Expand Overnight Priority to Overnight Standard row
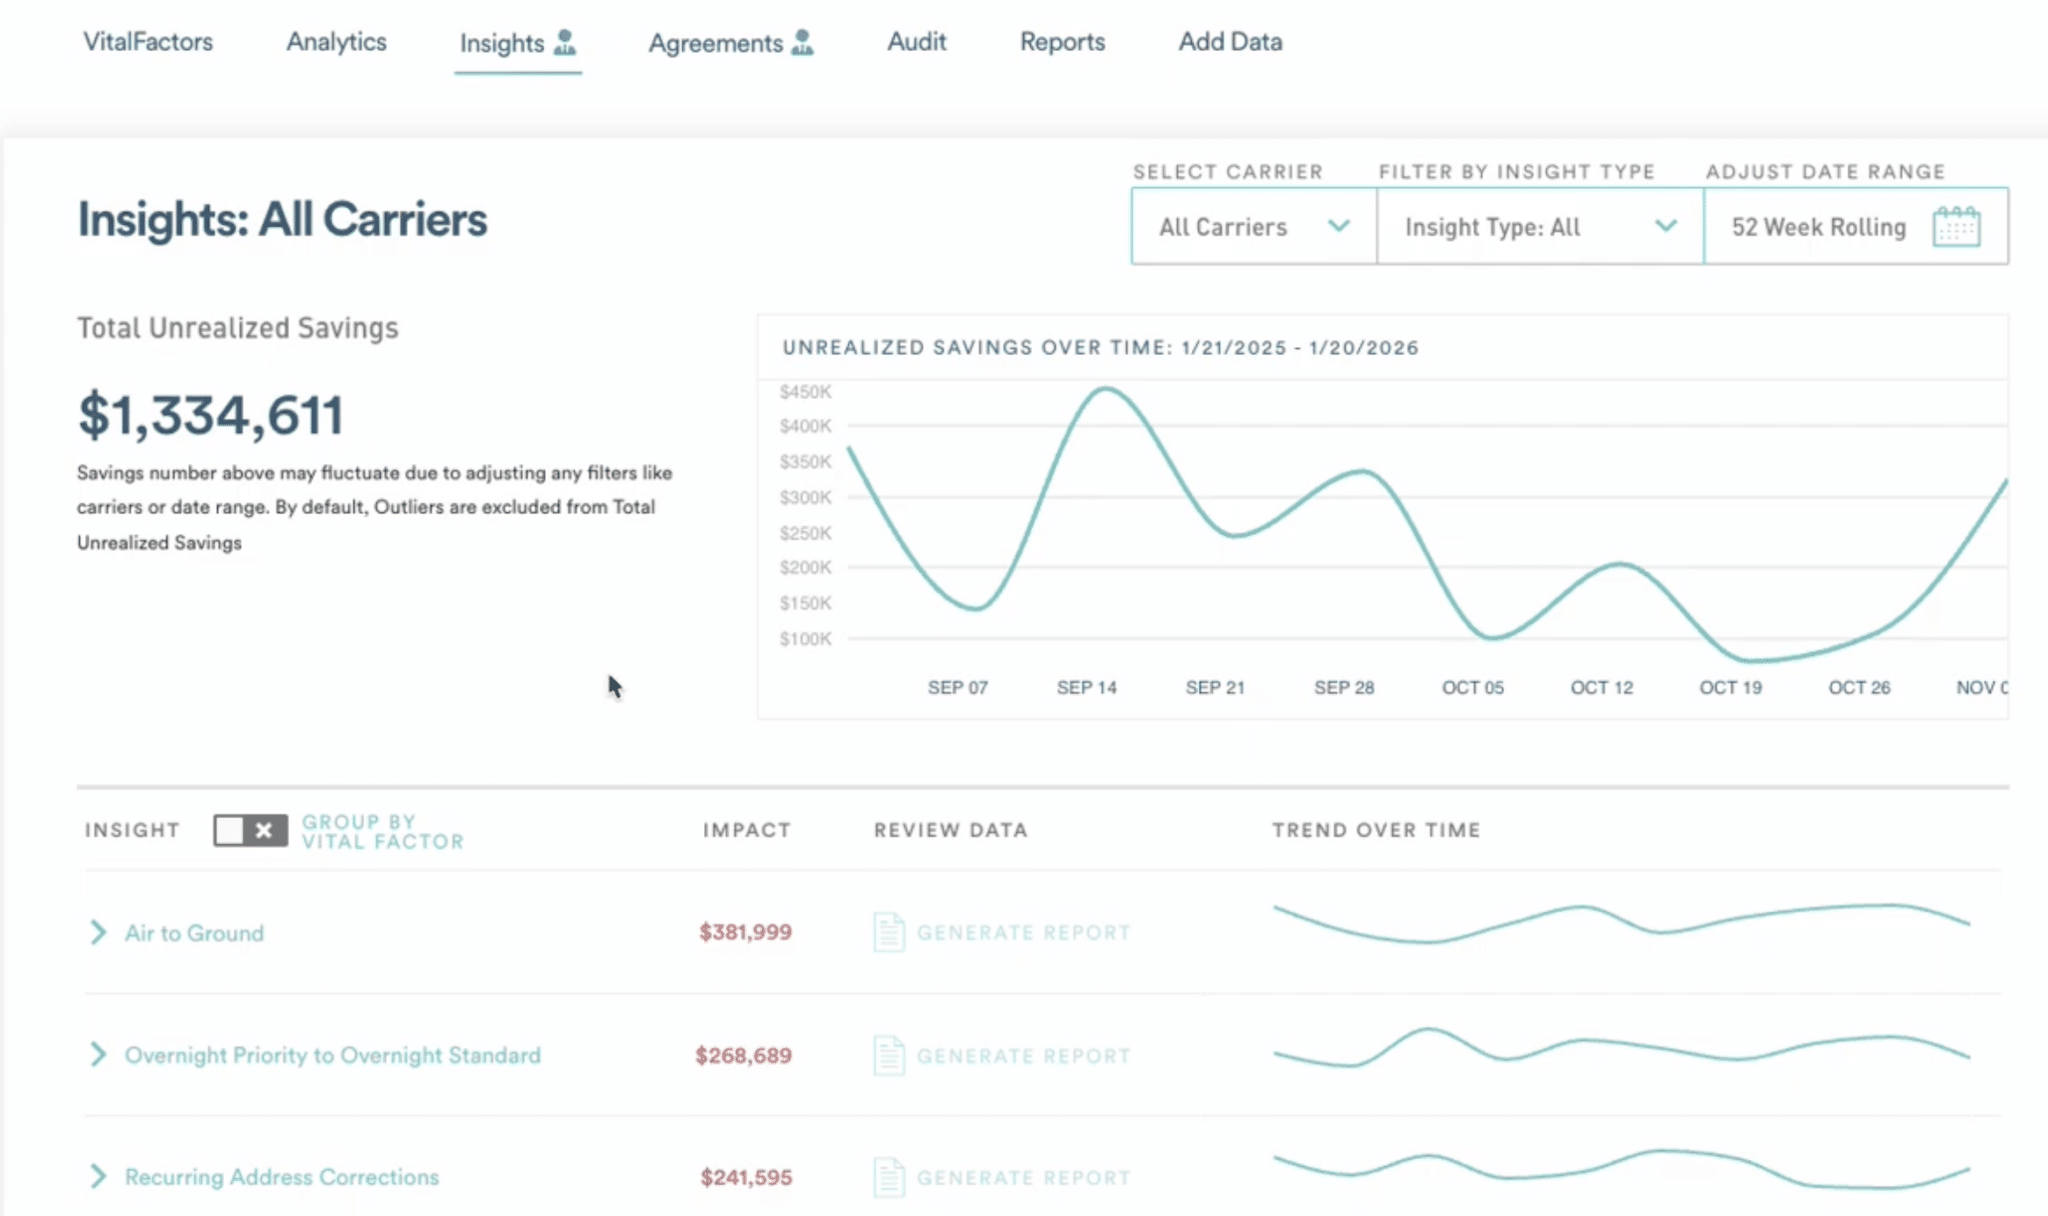This screenshot has height=1216, width=2048. coord(98,1055)
